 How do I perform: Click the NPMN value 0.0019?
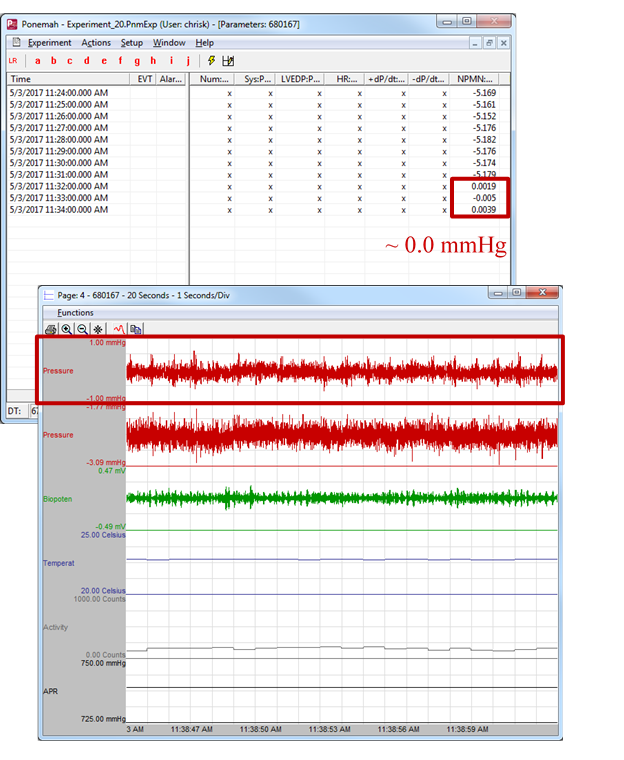(x=483, y=186)
